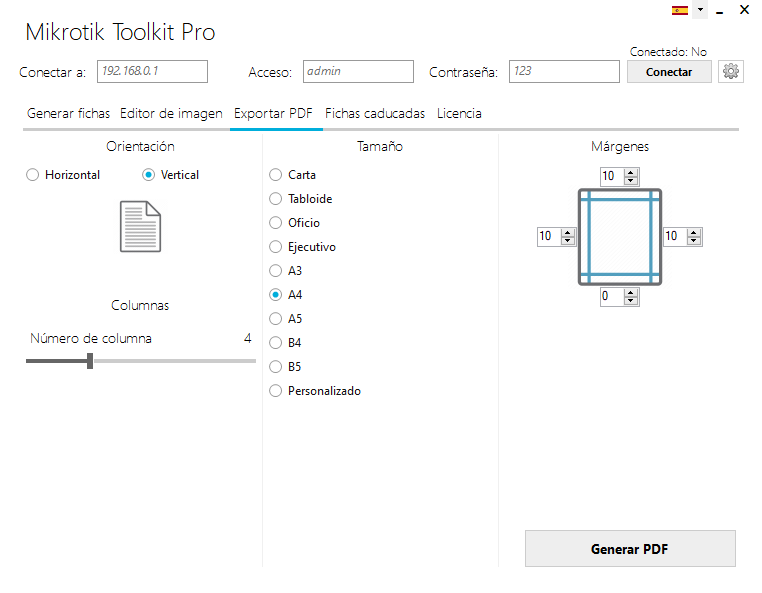Click the Generar PDF button

coord(630,549)
